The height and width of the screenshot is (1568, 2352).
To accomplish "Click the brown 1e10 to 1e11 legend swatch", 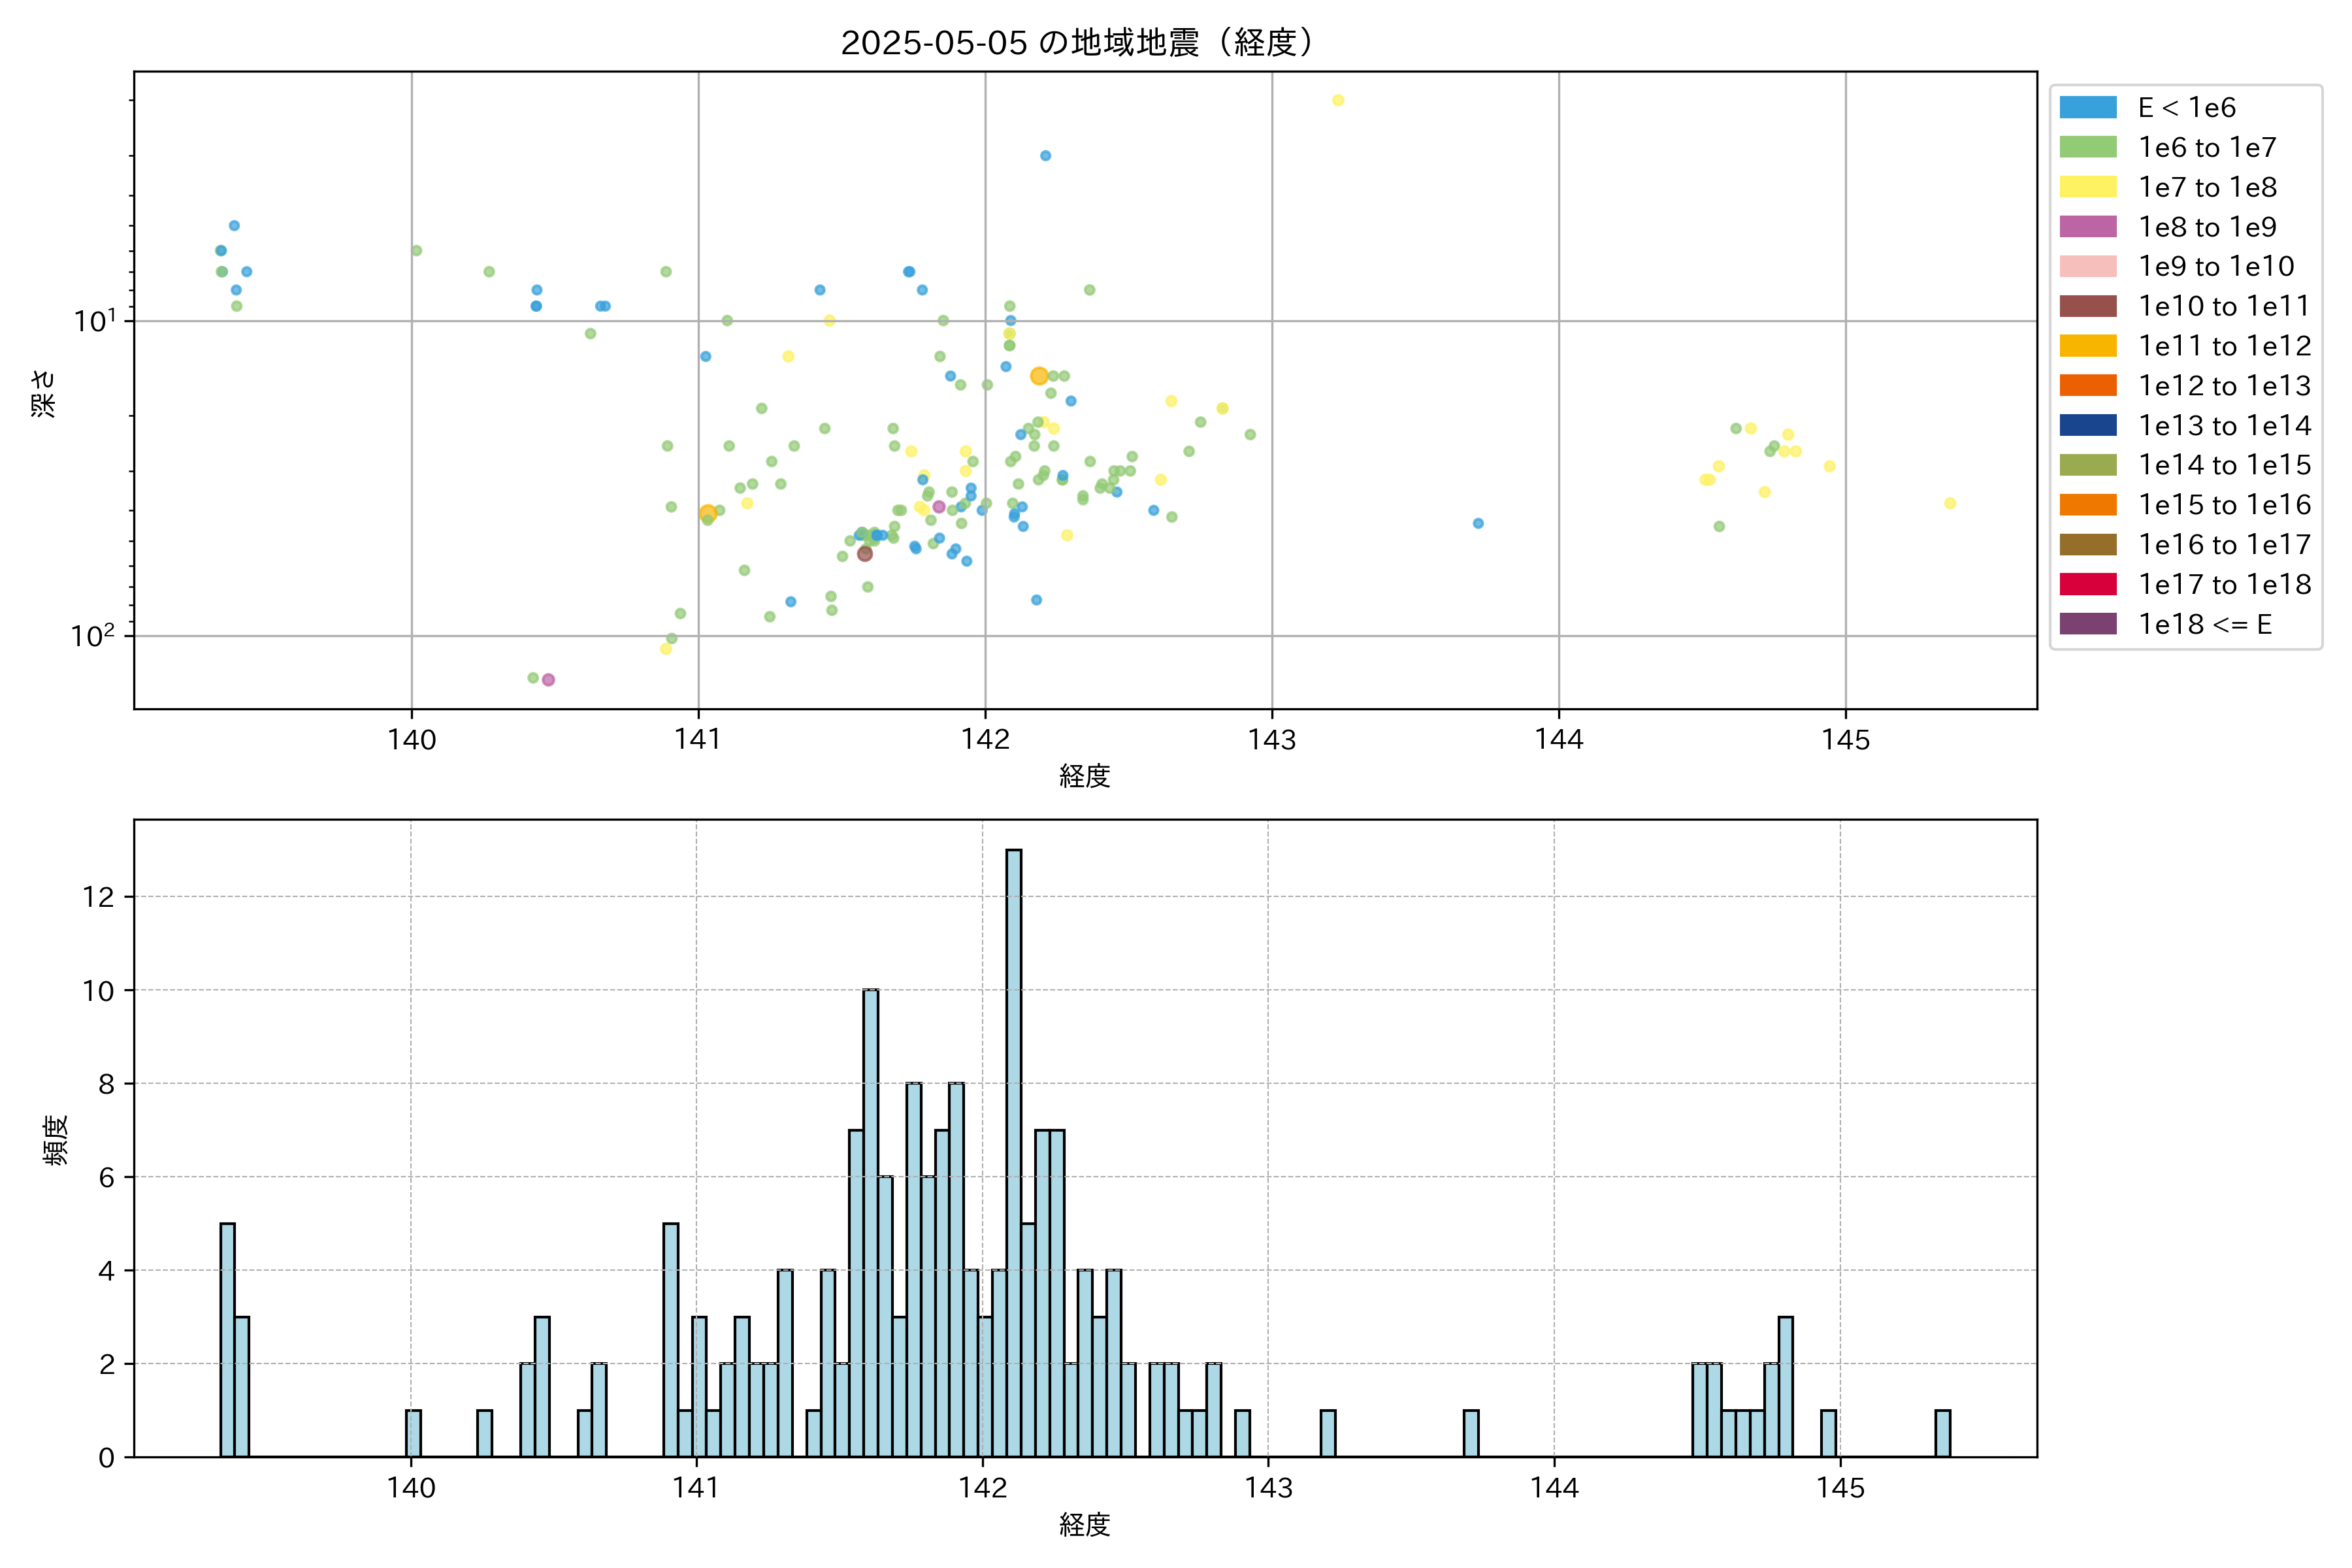I will 2087,306.
